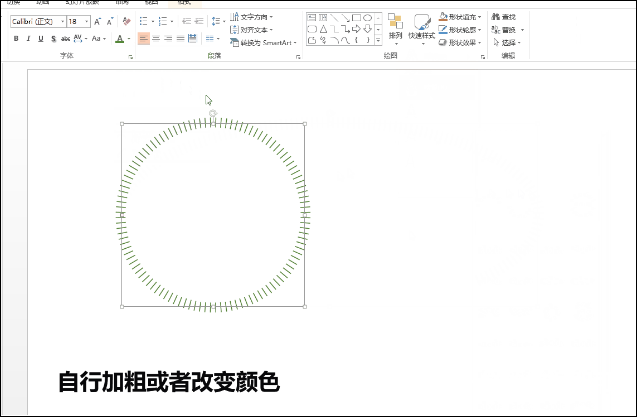Image resolution: width=637 pixels, height=417 pixels.
Task: Open the line spacing options
Action: (x=218, y=21)
